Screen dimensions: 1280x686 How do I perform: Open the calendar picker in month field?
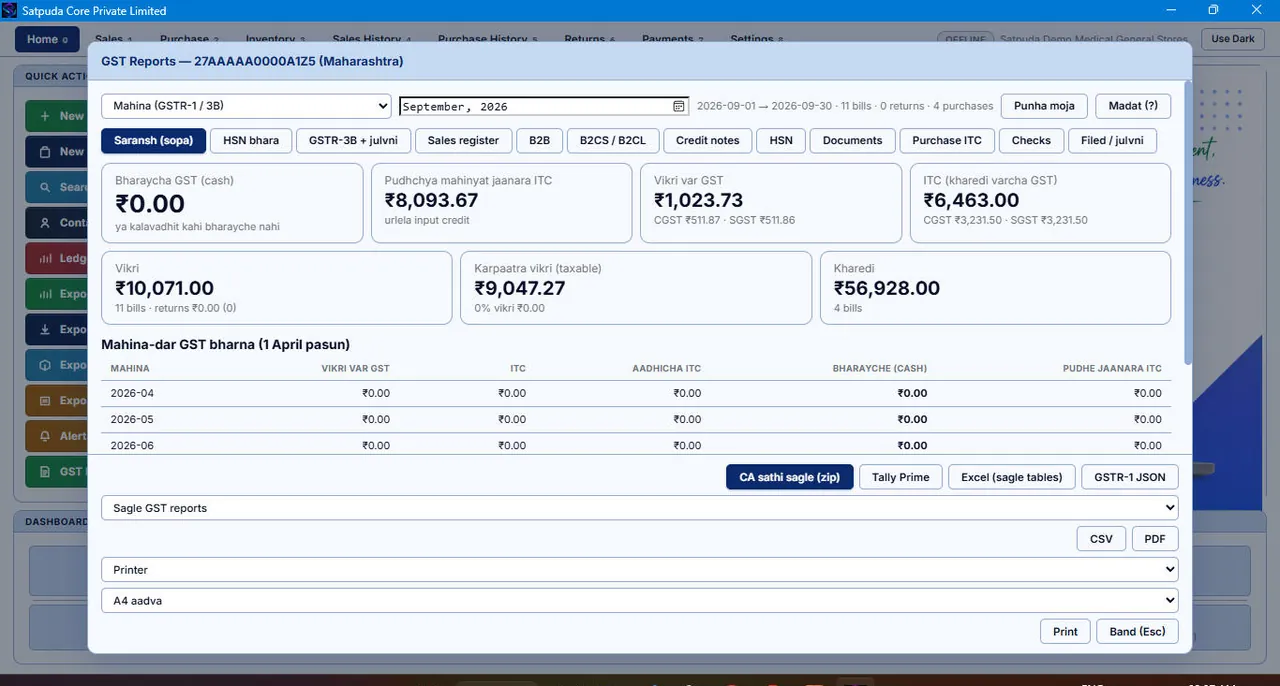click(x=679, y=106)
